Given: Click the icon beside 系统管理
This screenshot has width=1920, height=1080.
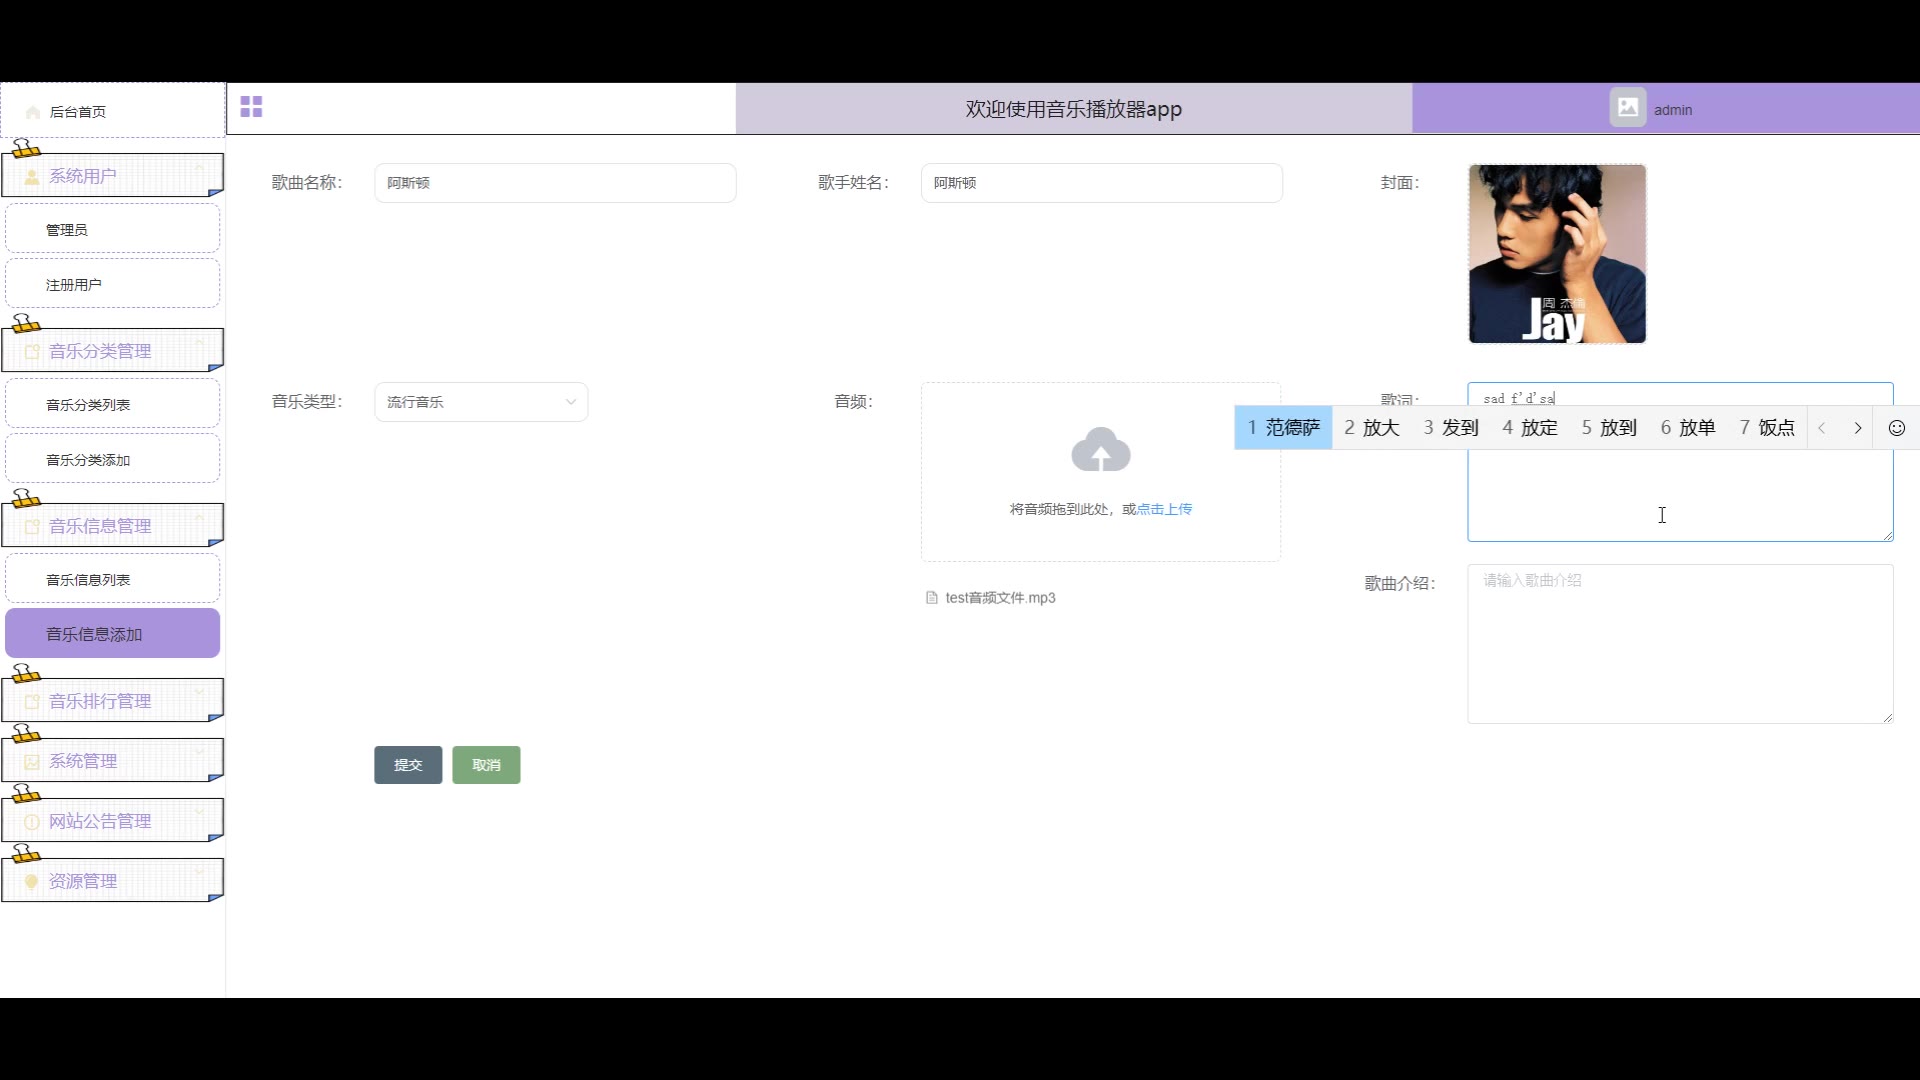Looking at the screenshot, I should coord(32,762).
